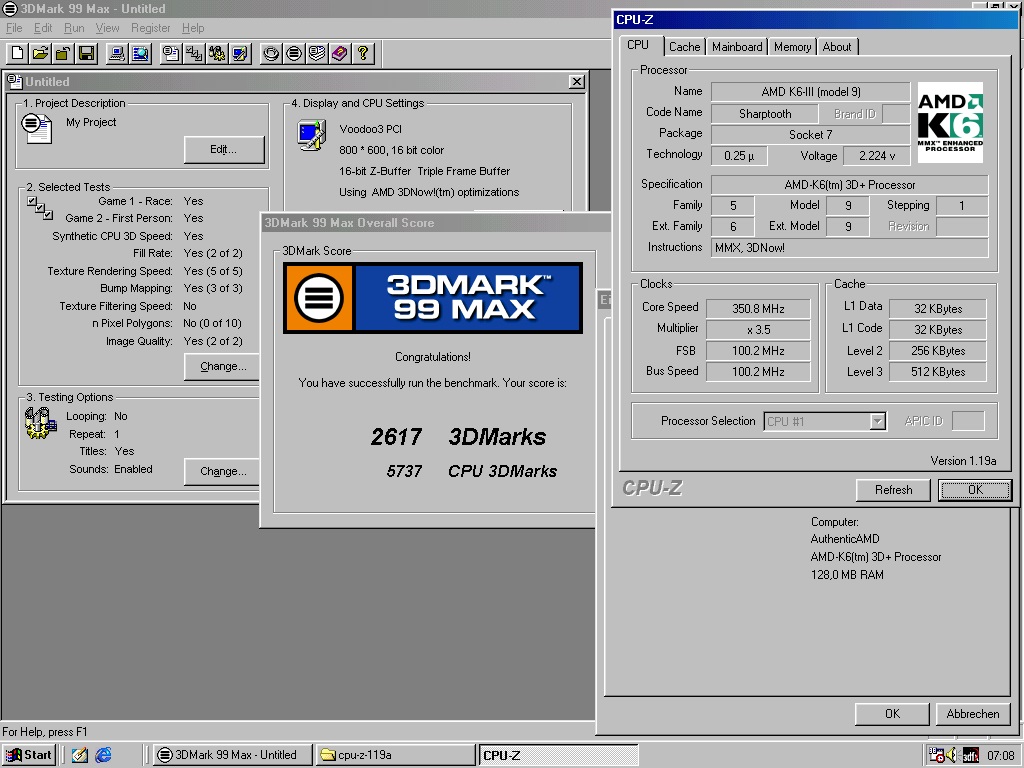1024x768 pixels.
Task: Open the Run menu
Action: click(x=74, y=28)
